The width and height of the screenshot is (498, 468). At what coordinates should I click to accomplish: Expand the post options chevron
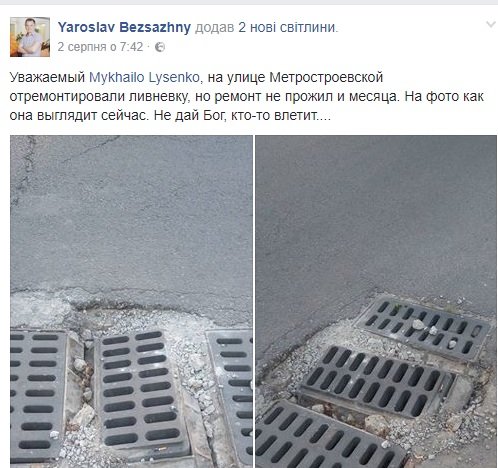coord(490,24)
